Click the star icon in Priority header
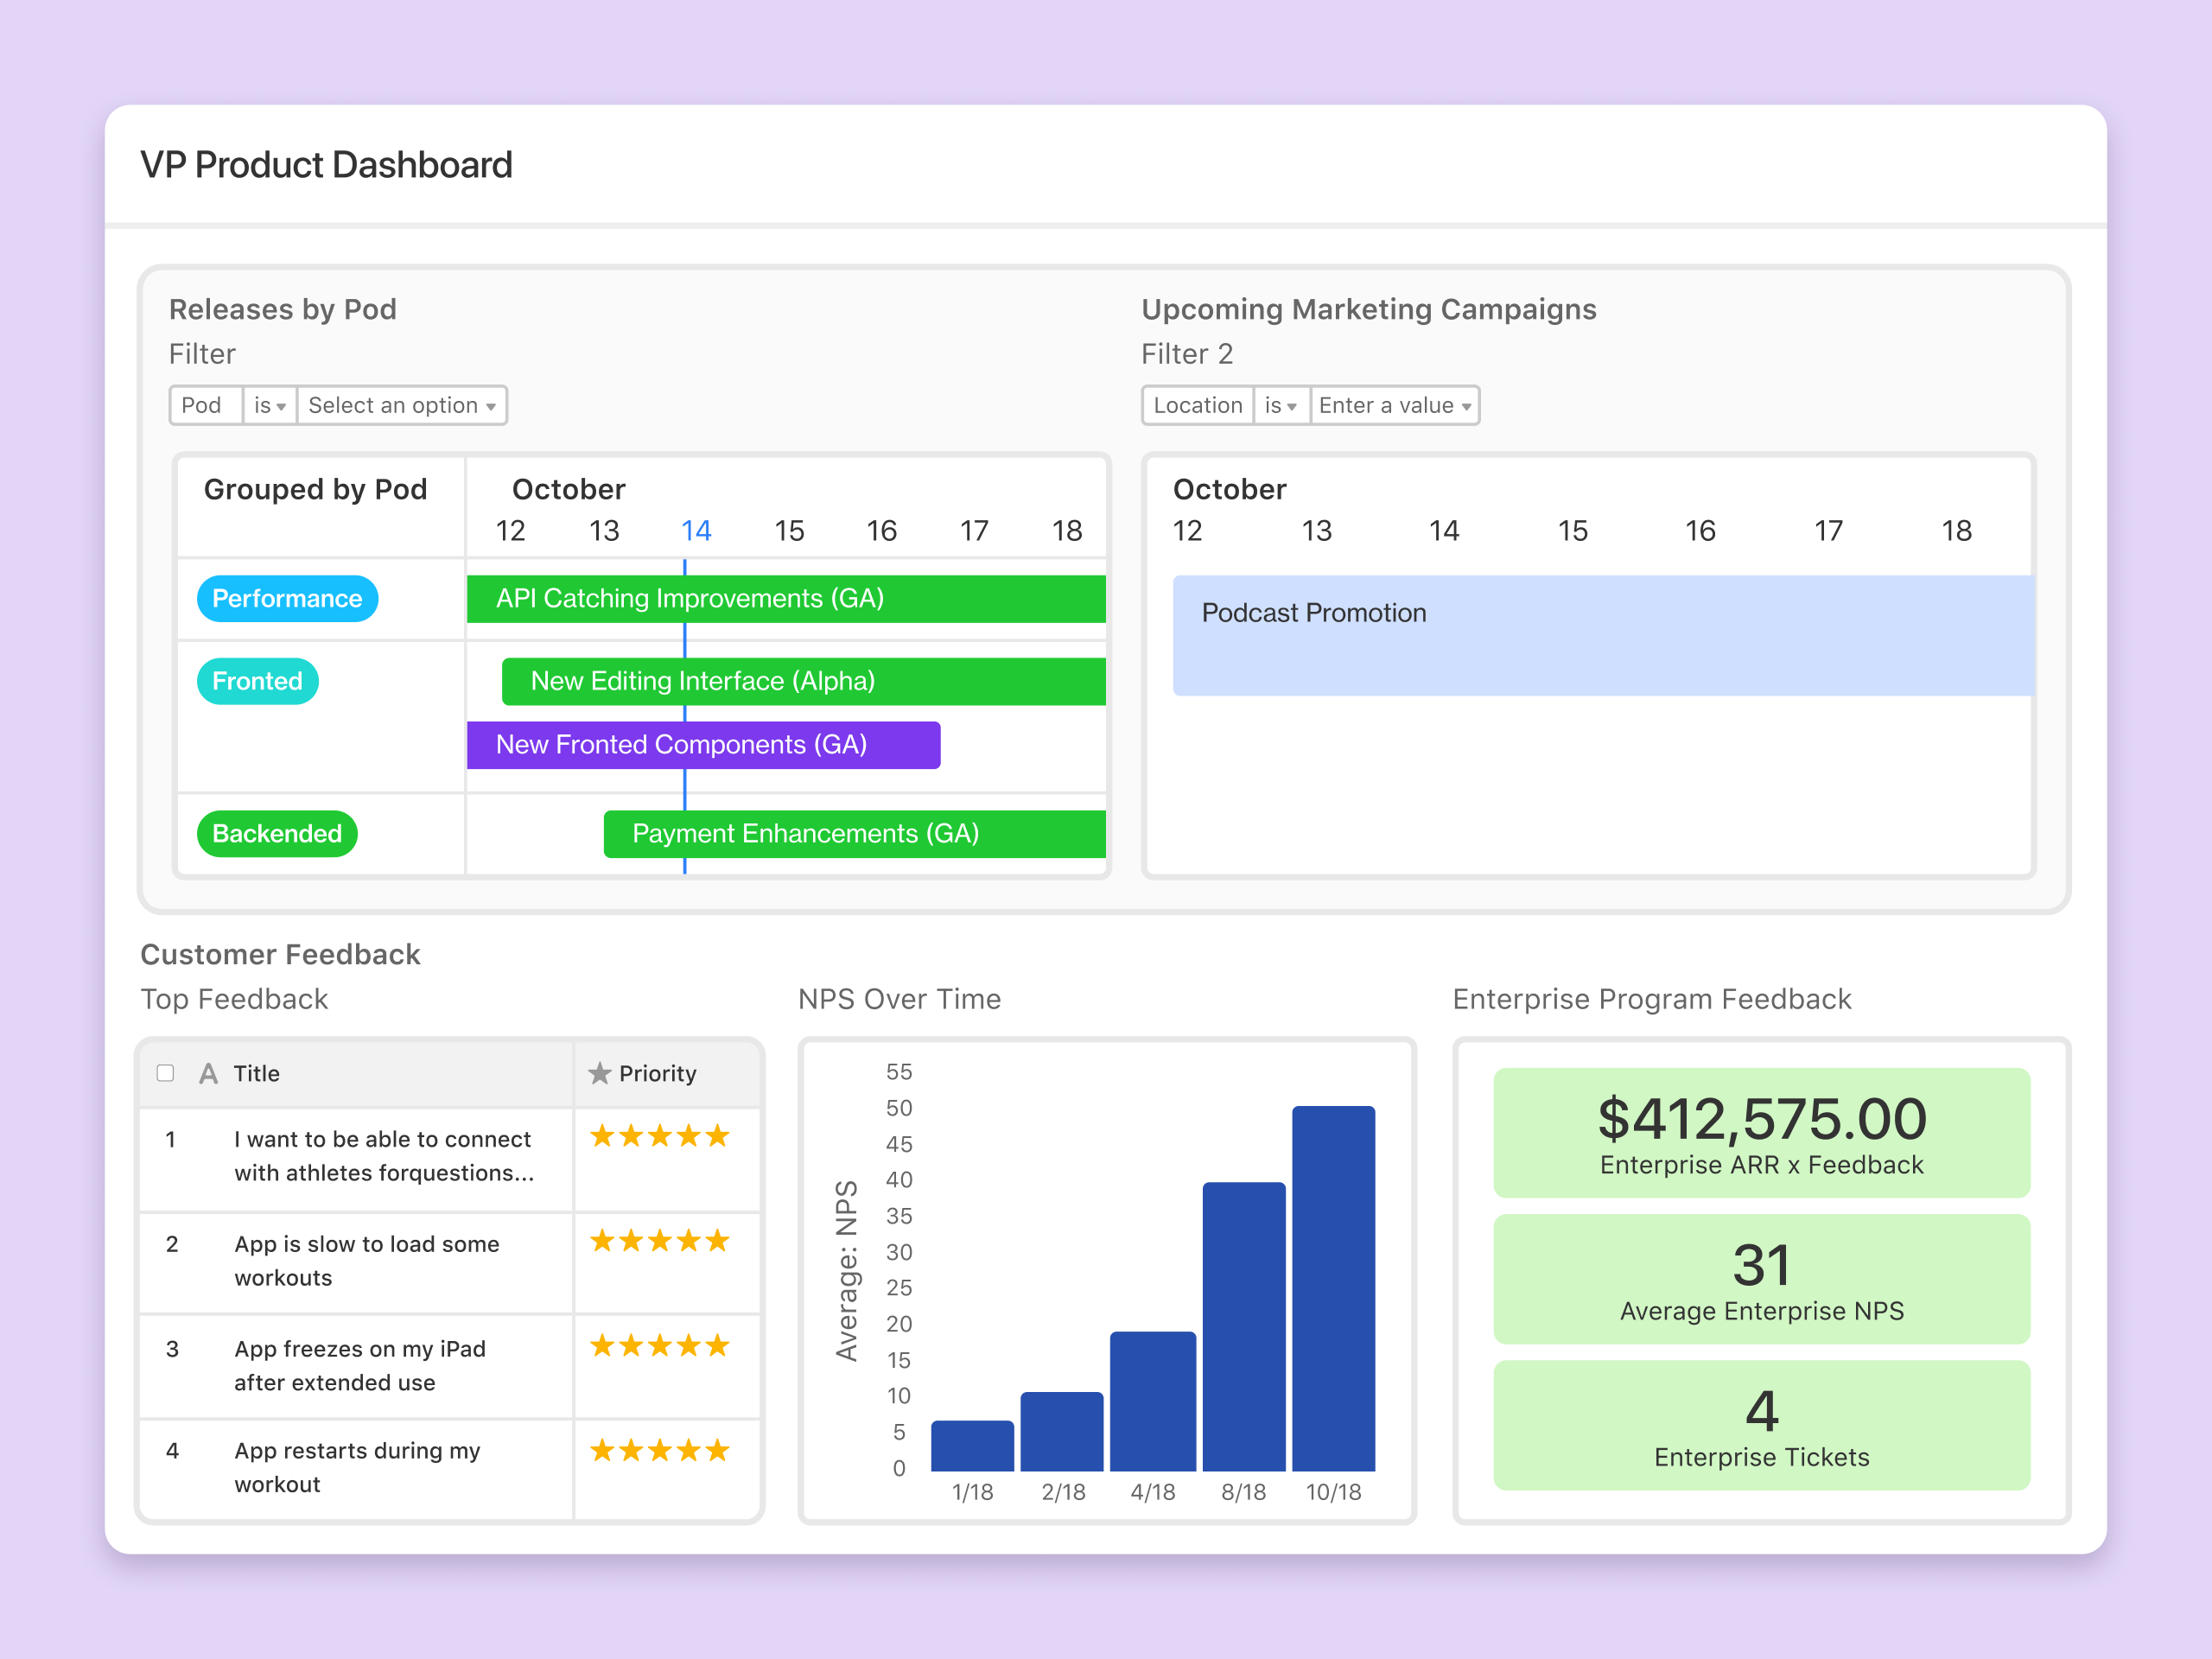 [x=599, y=1073]
